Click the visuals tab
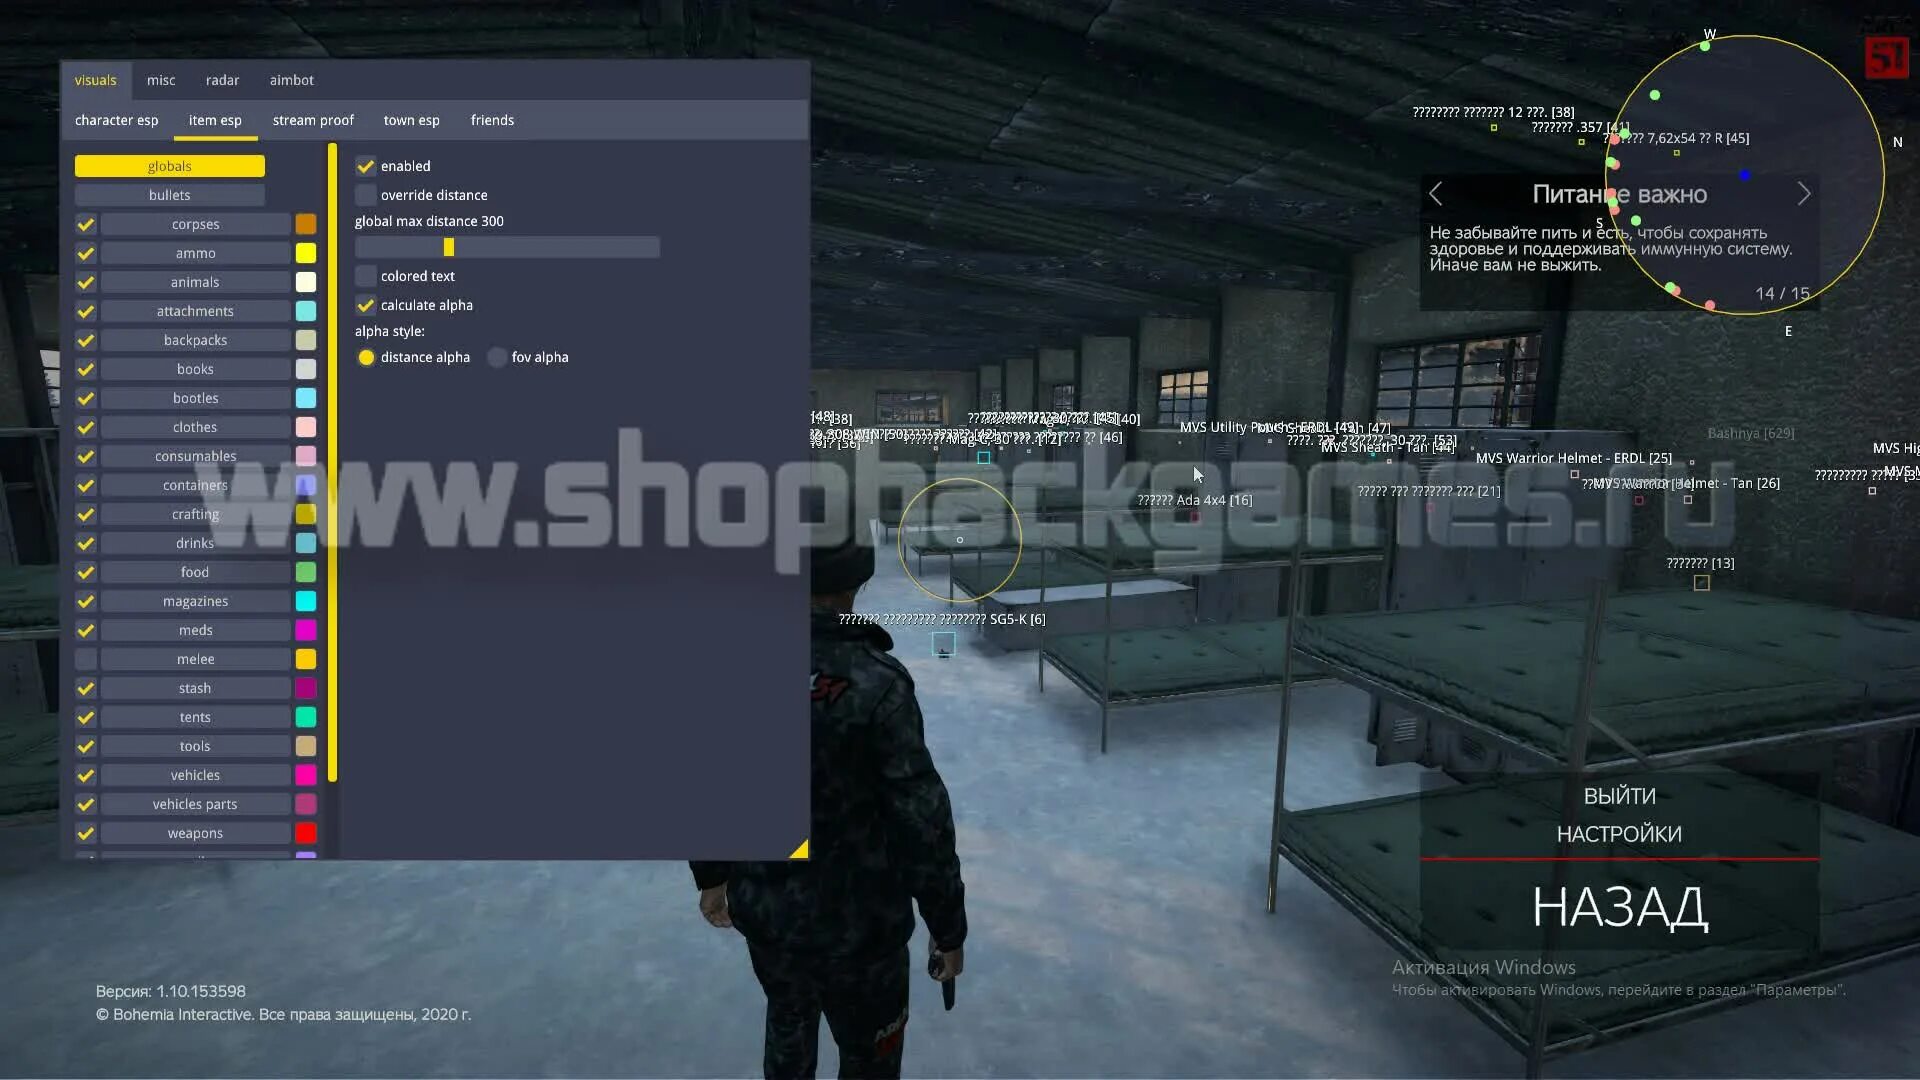The height and width of the screenshot is (1080, 1920). click(95, 79)
